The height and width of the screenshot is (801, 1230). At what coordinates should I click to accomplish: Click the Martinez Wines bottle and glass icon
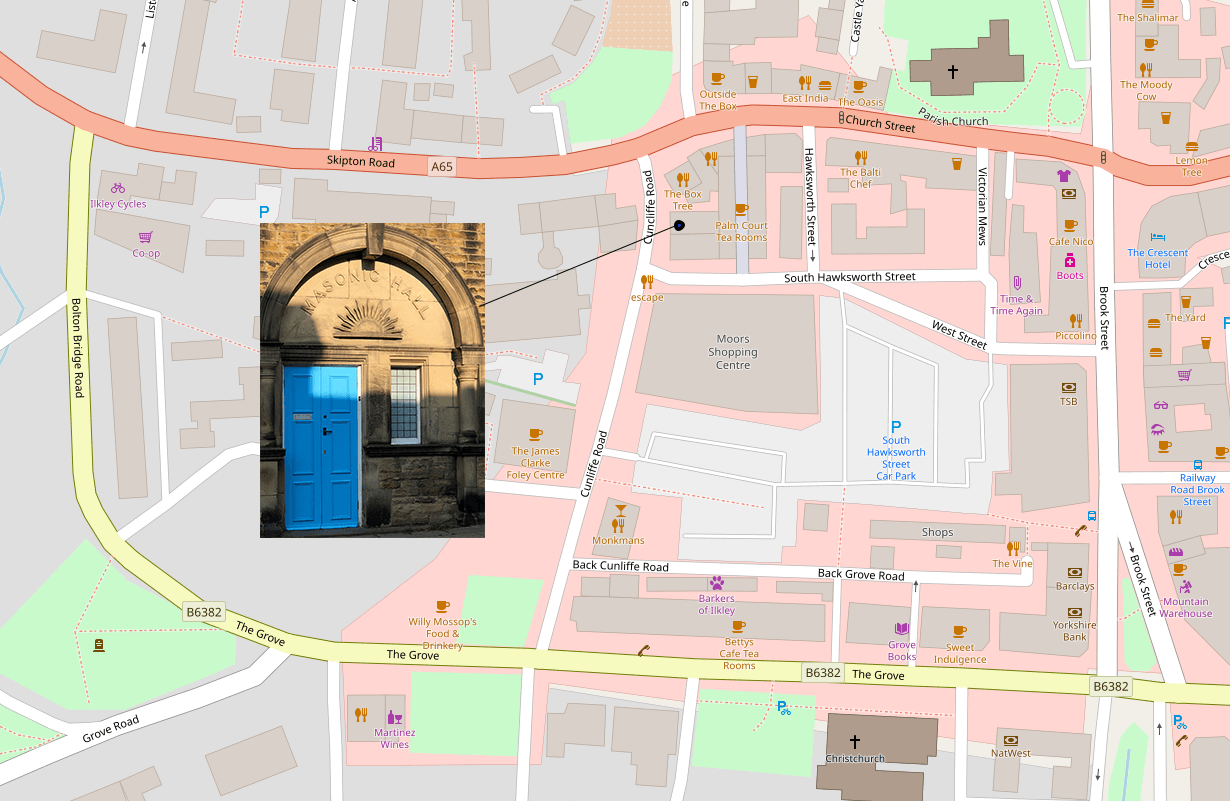tap(395, 717)
